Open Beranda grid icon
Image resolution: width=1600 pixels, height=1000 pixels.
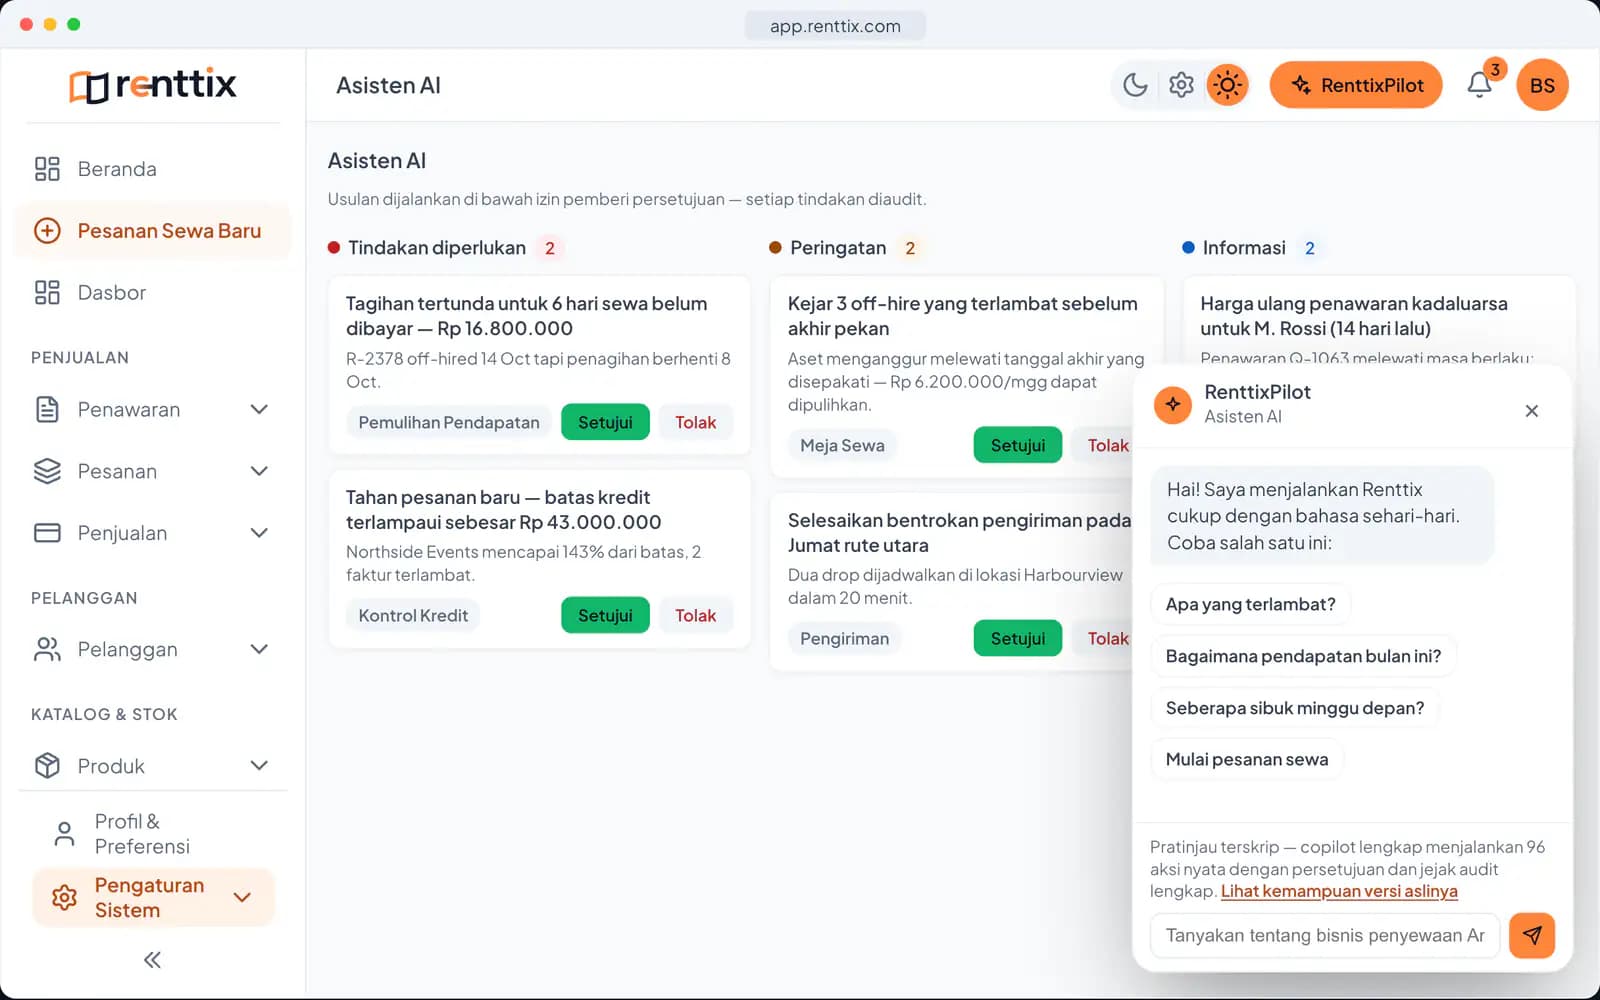[47, 169]
